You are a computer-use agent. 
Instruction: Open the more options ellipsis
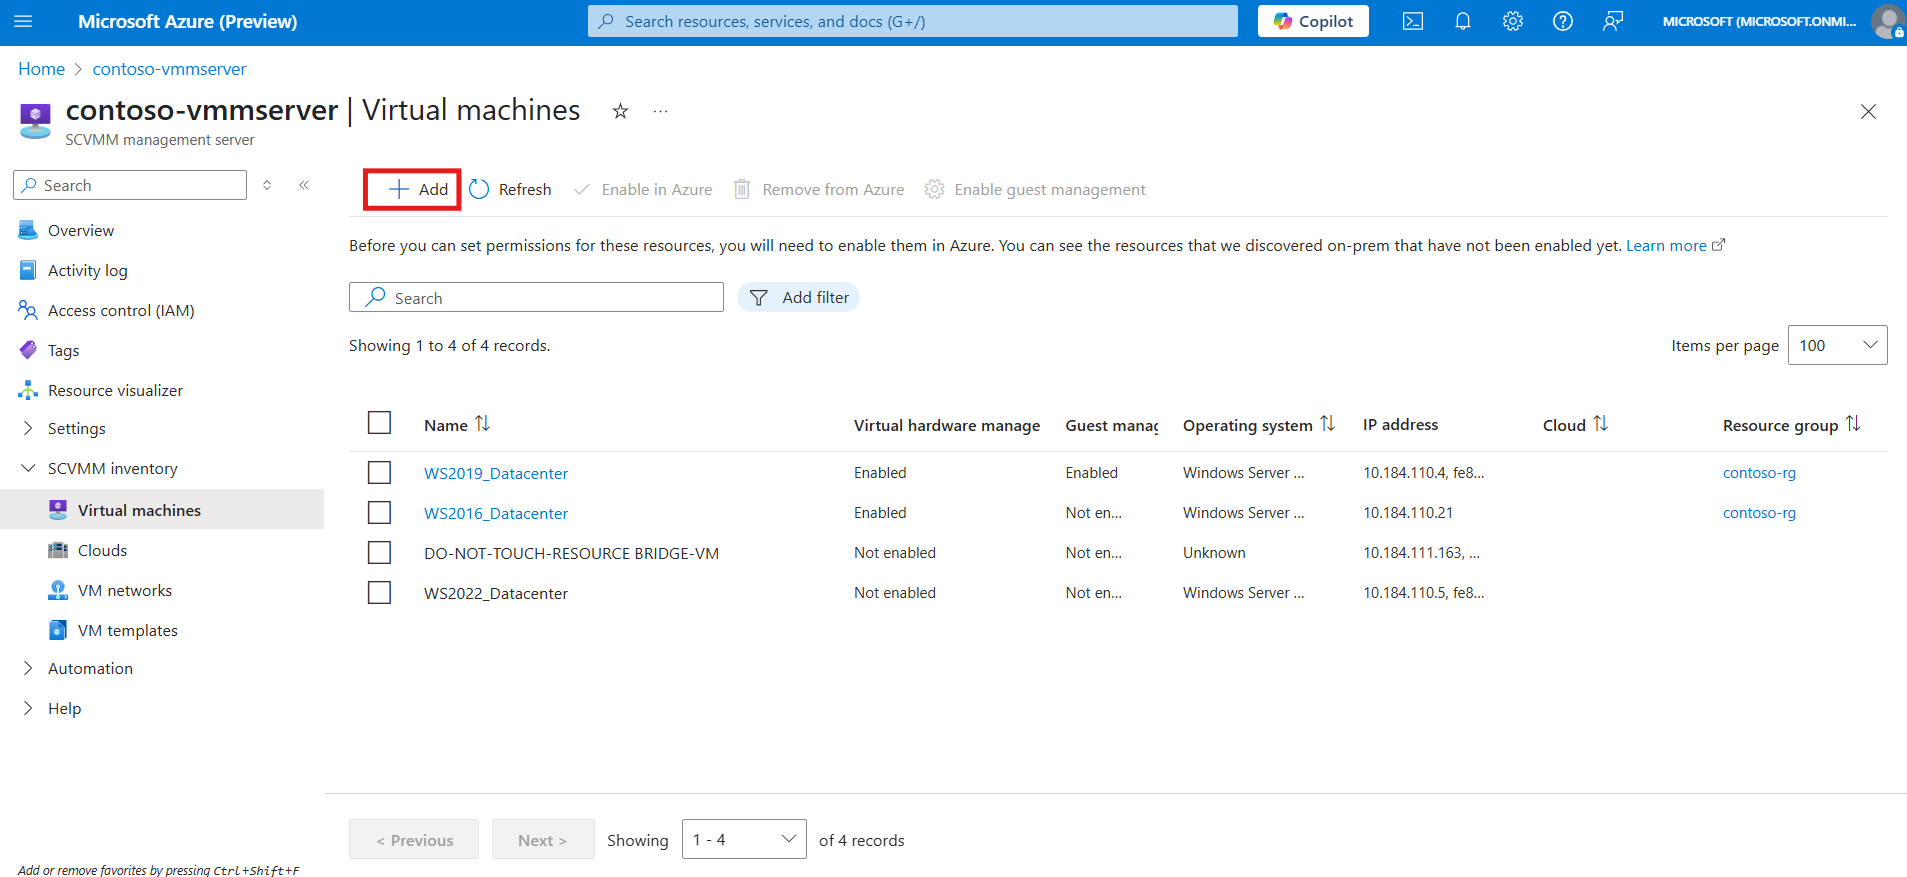660,111
